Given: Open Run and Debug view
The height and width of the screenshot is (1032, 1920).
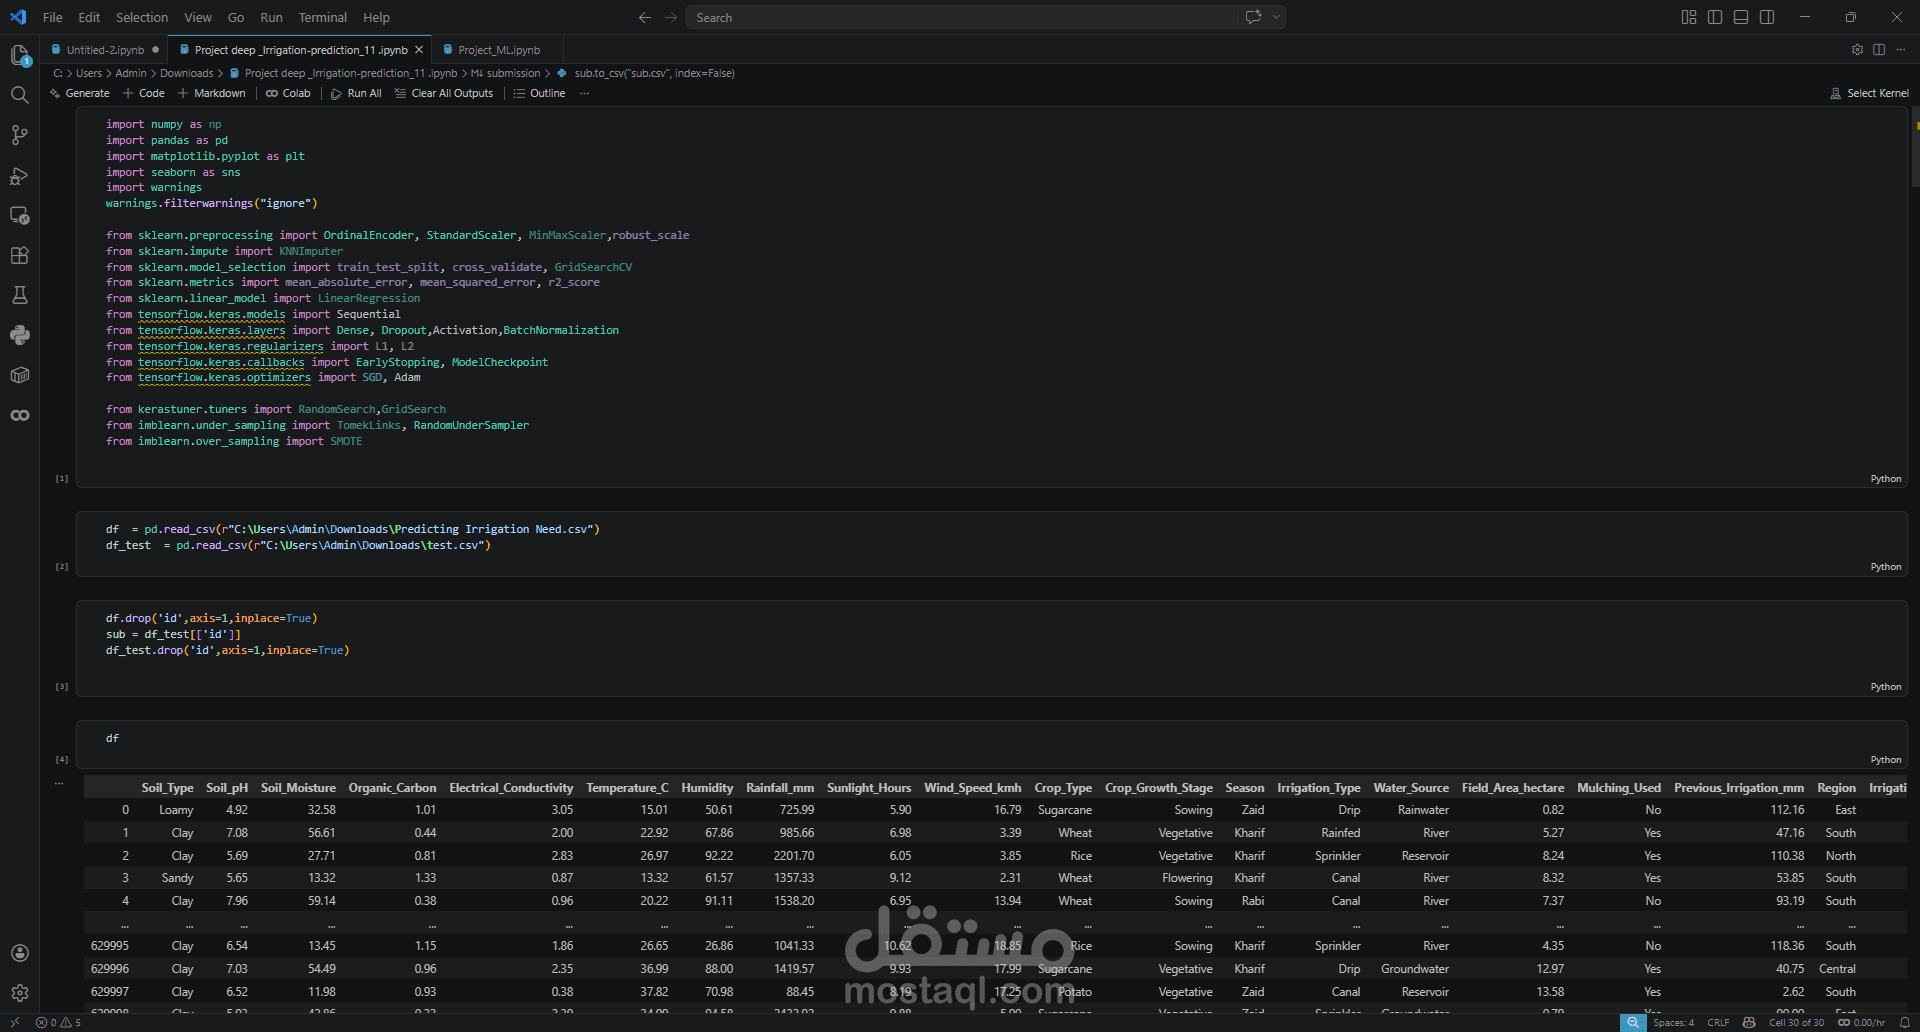Looking at the screenshot, I should 19,176.
